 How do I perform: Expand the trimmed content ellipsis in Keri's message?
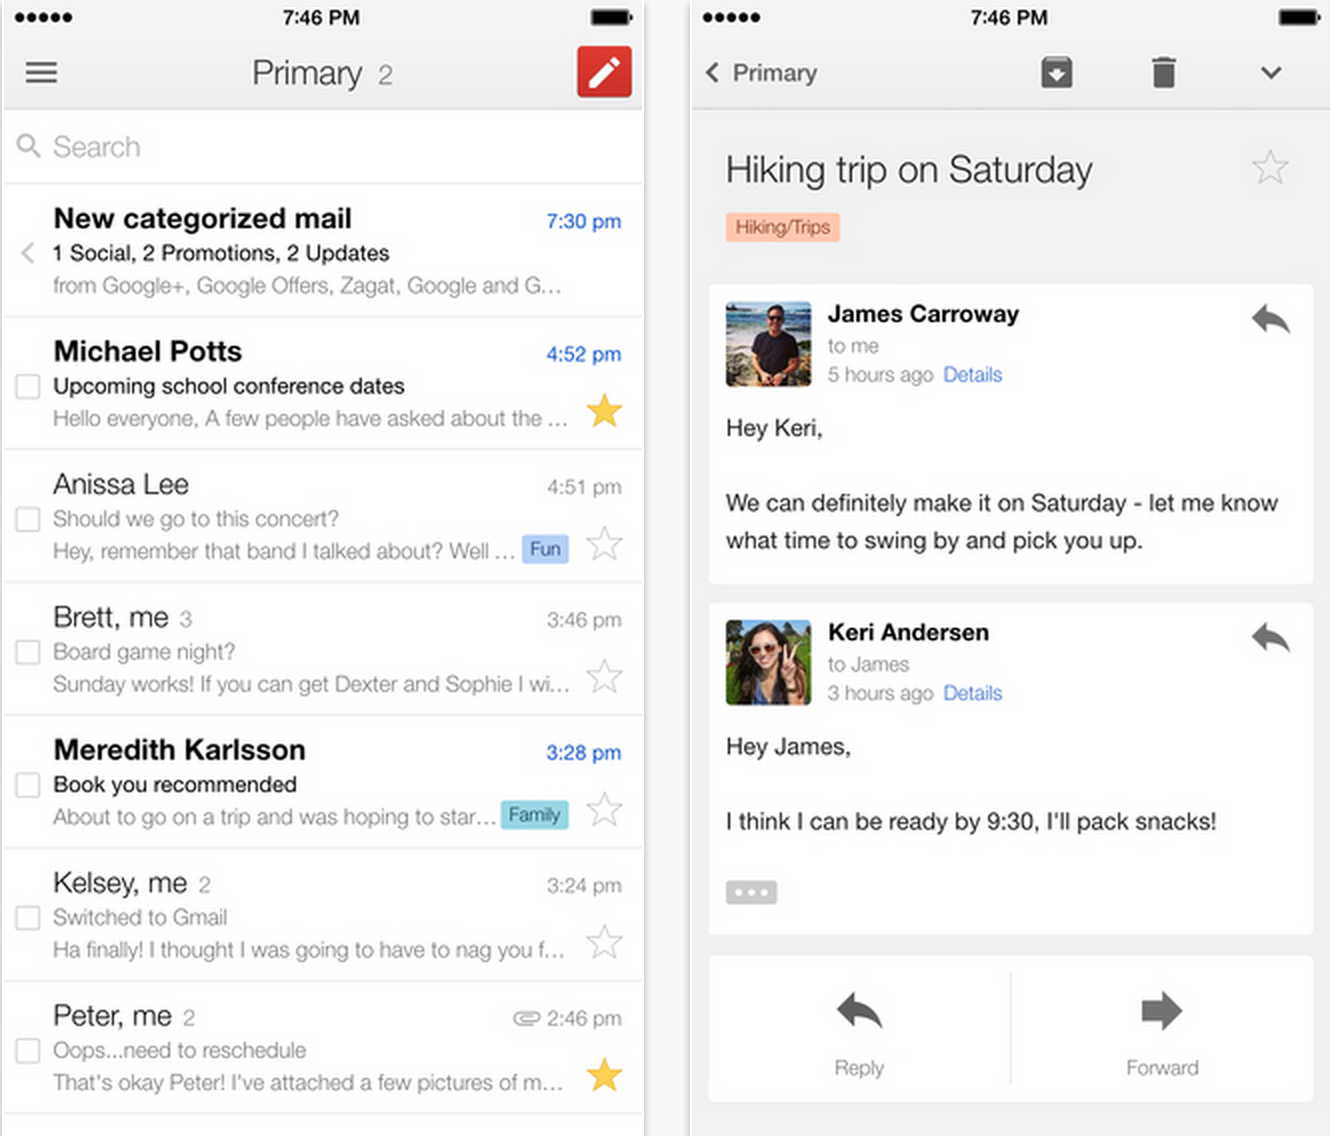pos(751,892)
